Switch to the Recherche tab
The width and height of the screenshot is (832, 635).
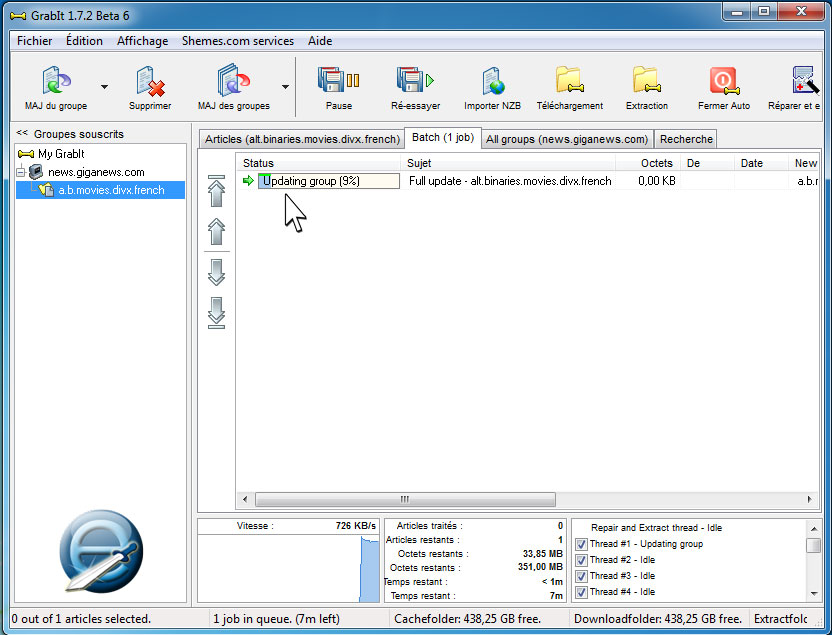click(x=686, y=139)
